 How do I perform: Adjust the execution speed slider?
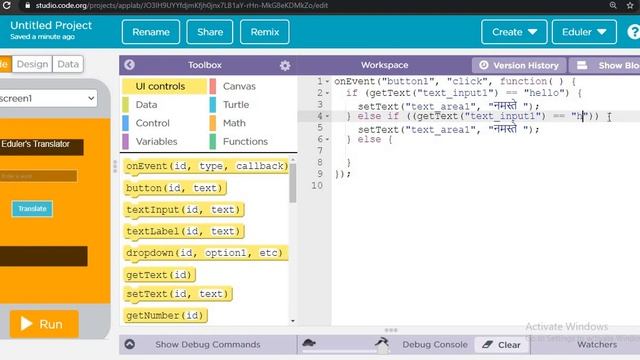tap(346, 350)
